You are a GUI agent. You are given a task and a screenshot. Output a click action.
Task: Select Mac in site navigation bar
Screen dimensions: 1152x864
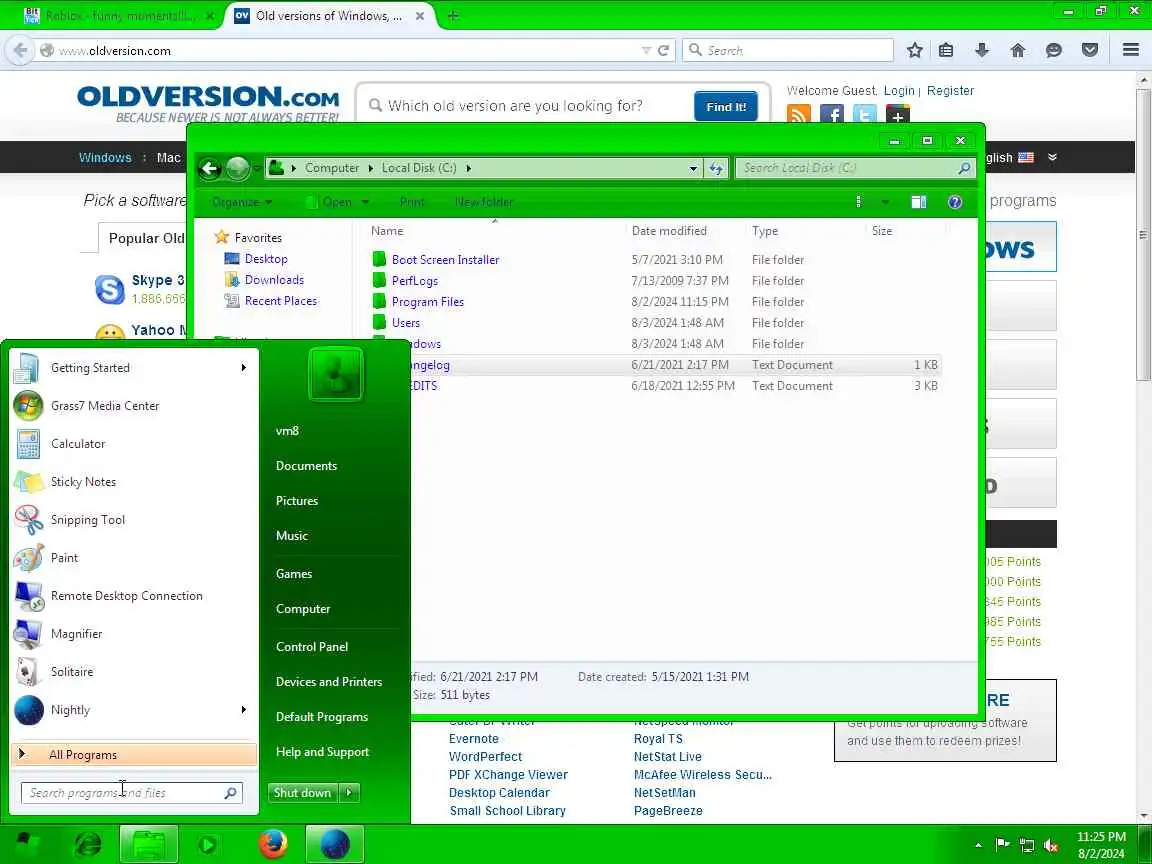coord(168,157)
